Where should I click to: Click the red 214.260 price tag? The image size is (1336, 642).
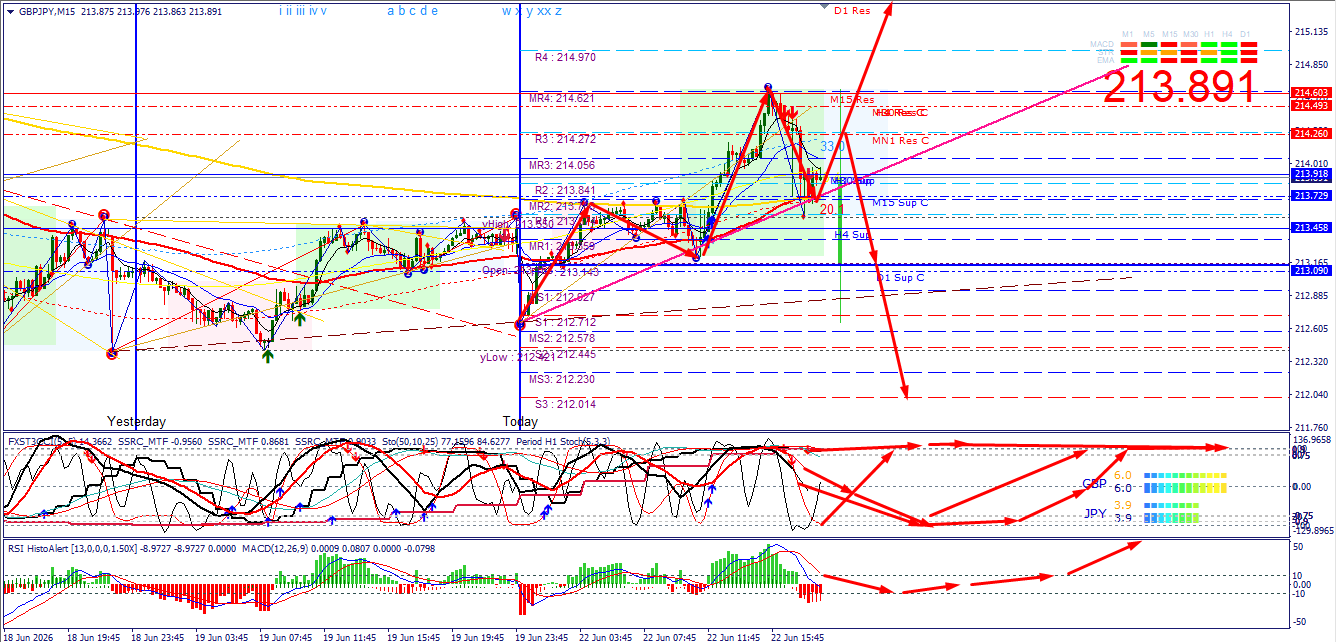point(1310,133)
